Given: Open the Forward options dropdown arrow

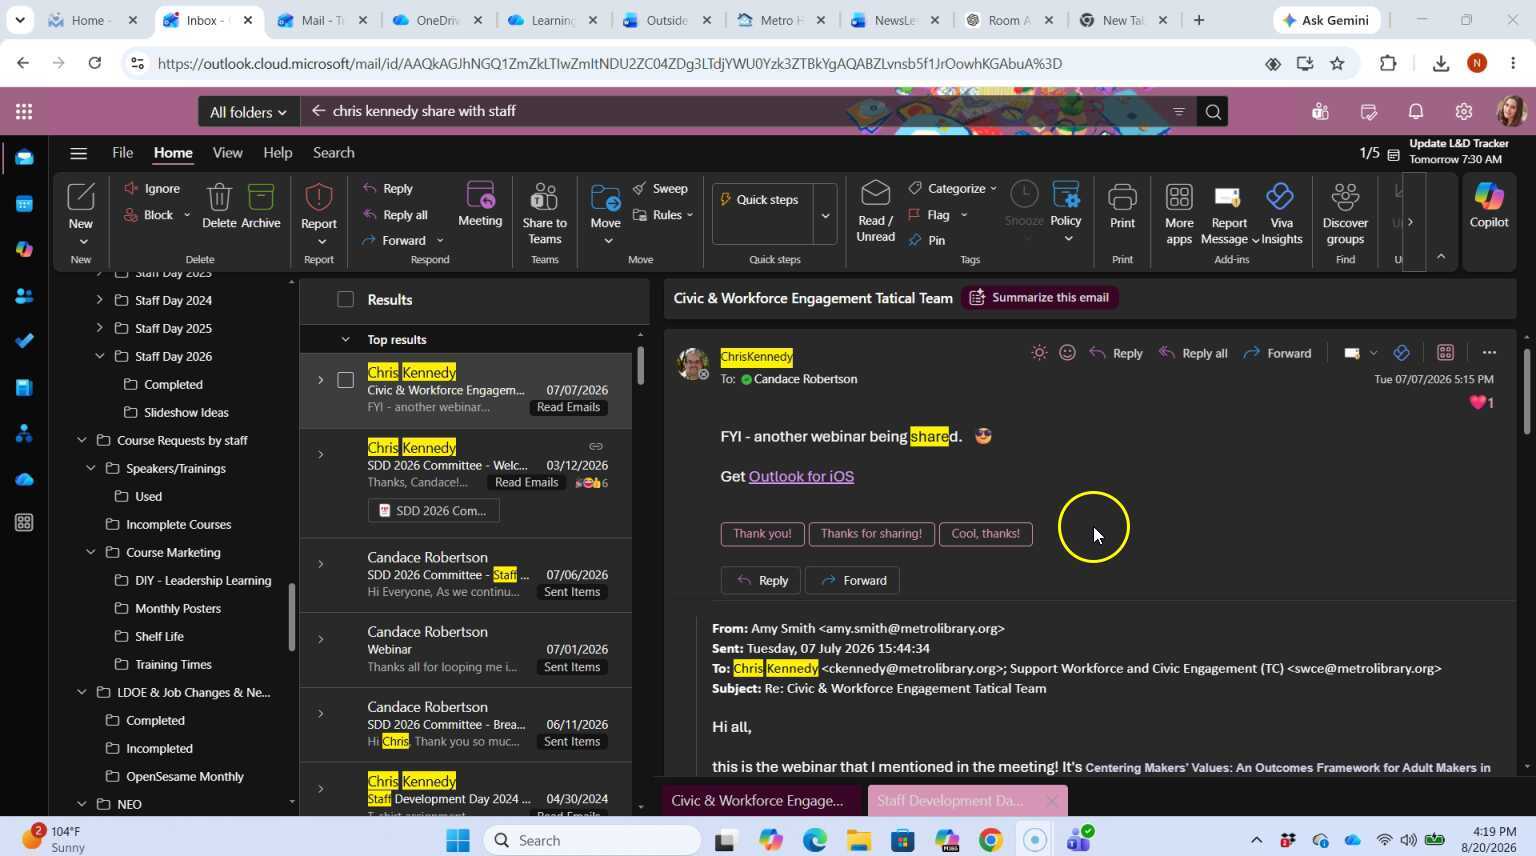Looking at the screenshot, I should point(440,241).
